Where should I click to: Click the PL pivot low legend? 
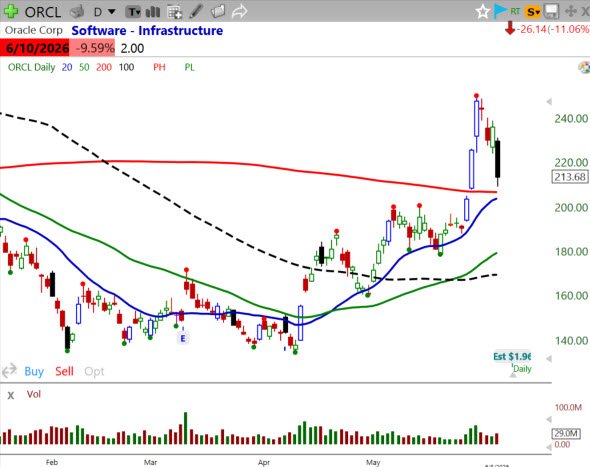point(190,67)
